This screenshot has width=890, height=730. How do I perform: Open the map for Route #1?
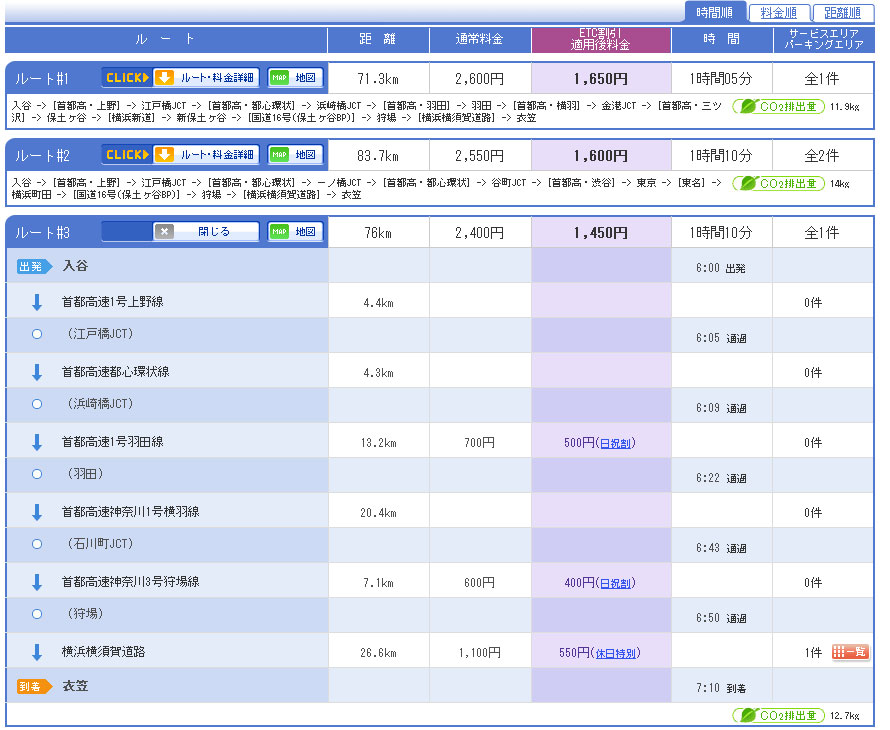click(296, 78)
